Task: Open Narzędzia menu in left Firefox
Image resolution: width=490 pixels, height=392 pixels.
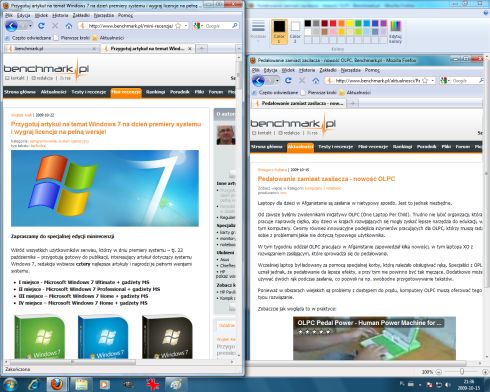Action: [x=104, y=15]
